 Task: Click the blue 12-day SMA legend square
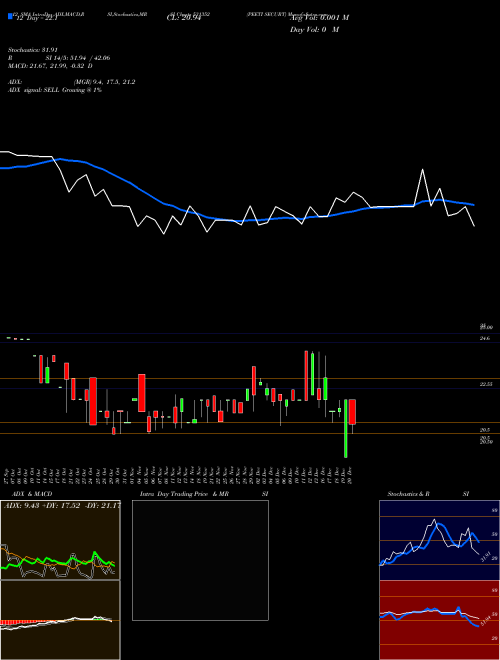pyautogui.click(x=10, y=17)
